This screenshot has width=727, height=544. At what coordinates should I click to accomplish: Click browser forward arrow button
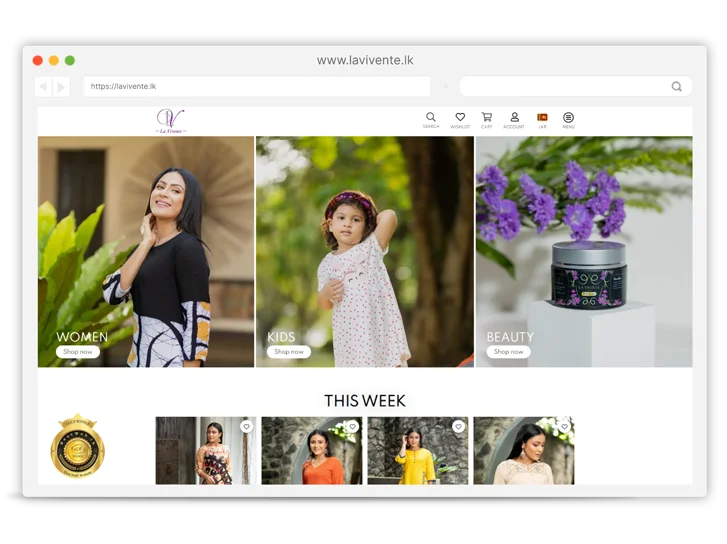click(x=61, y=87)
